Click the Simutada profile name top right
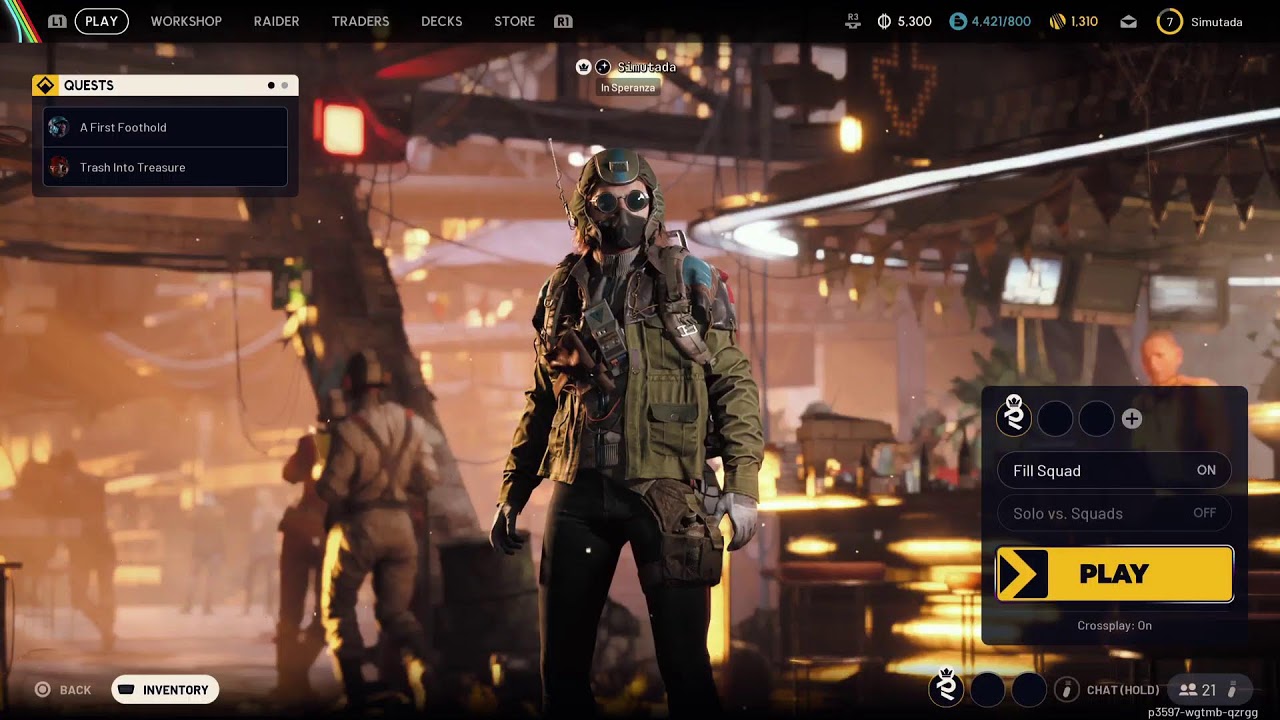This screenshot has height=720, width=1280. 1217,22
